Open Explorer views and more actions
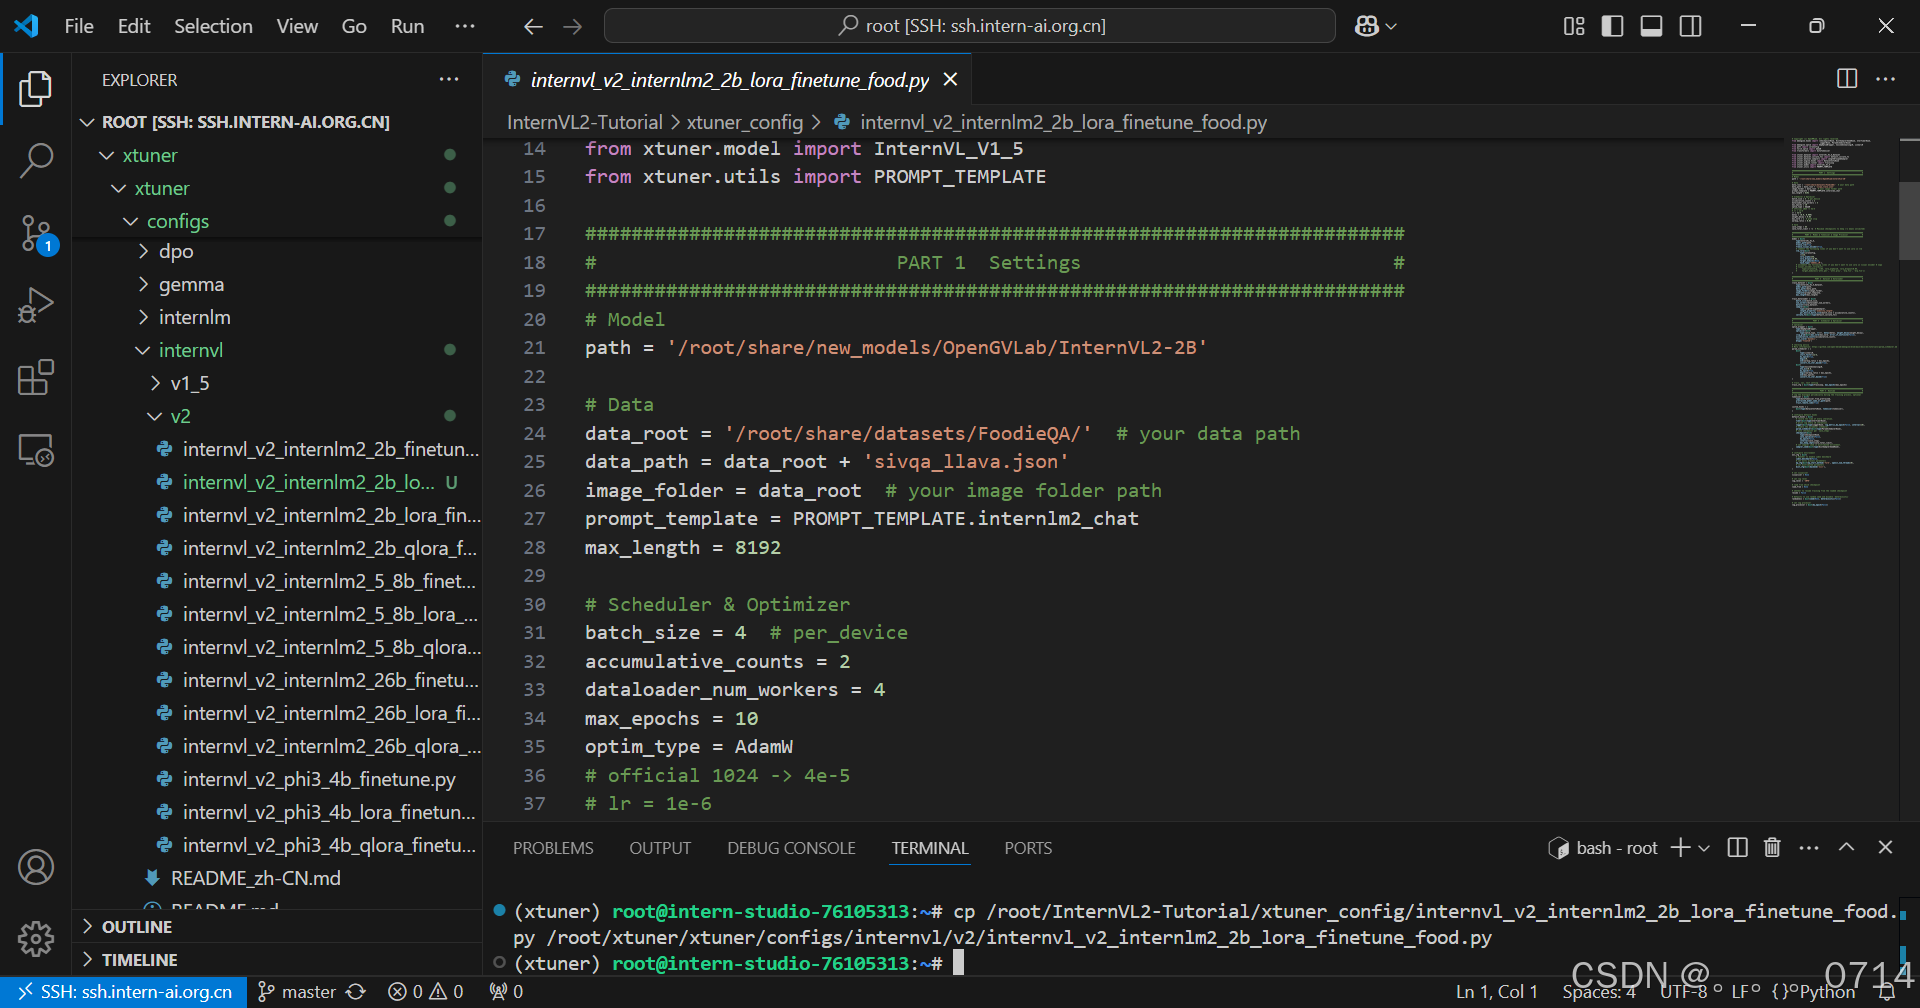 pos(449,79)
